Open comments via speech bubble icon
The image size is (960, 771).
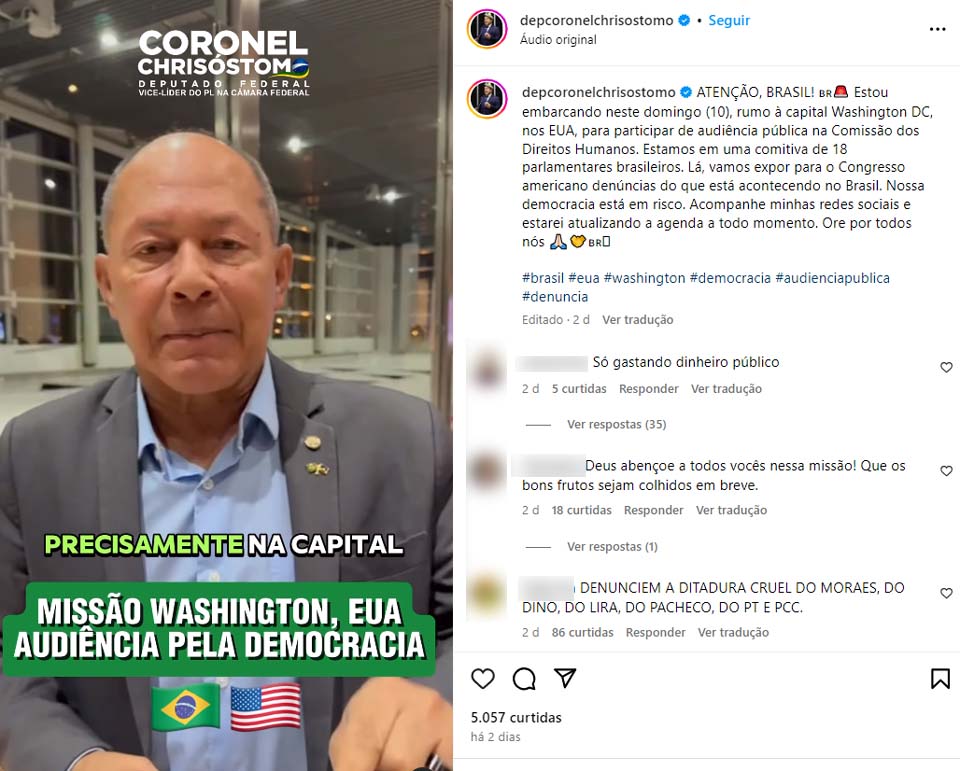524,679
